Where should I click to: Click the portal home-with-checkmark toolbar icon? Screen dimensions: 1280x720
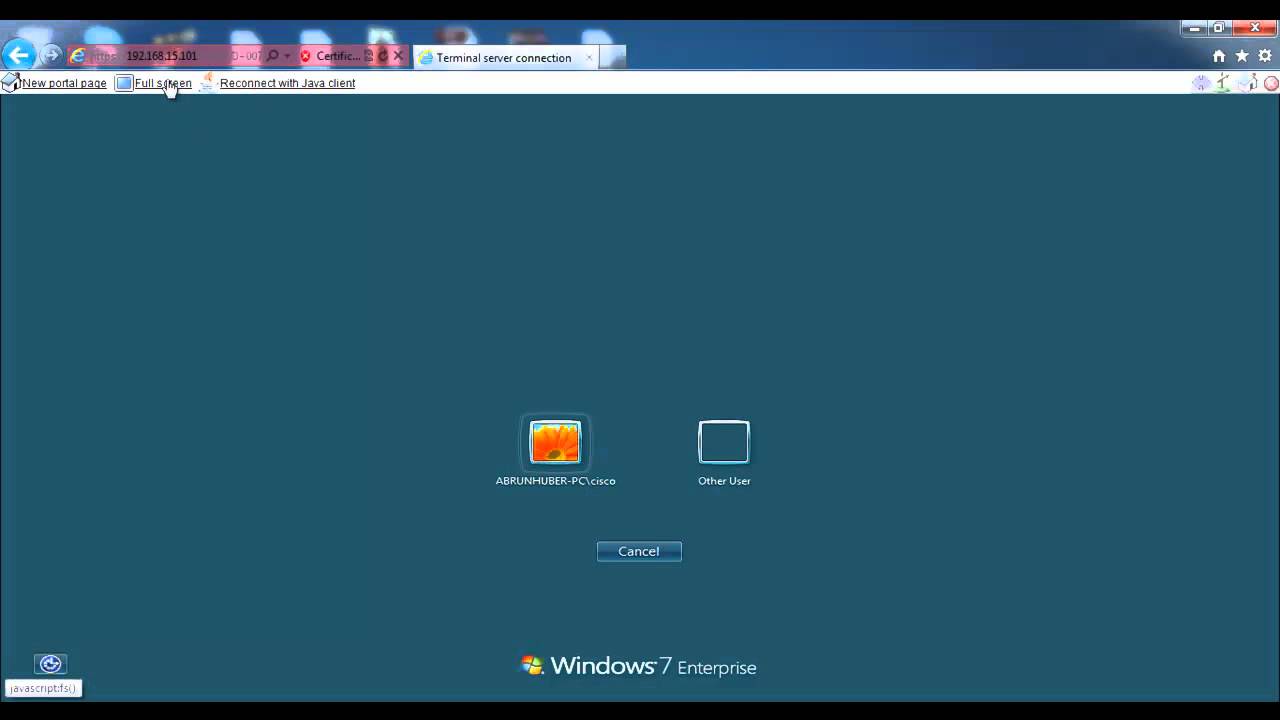[x=1248, y=83]
